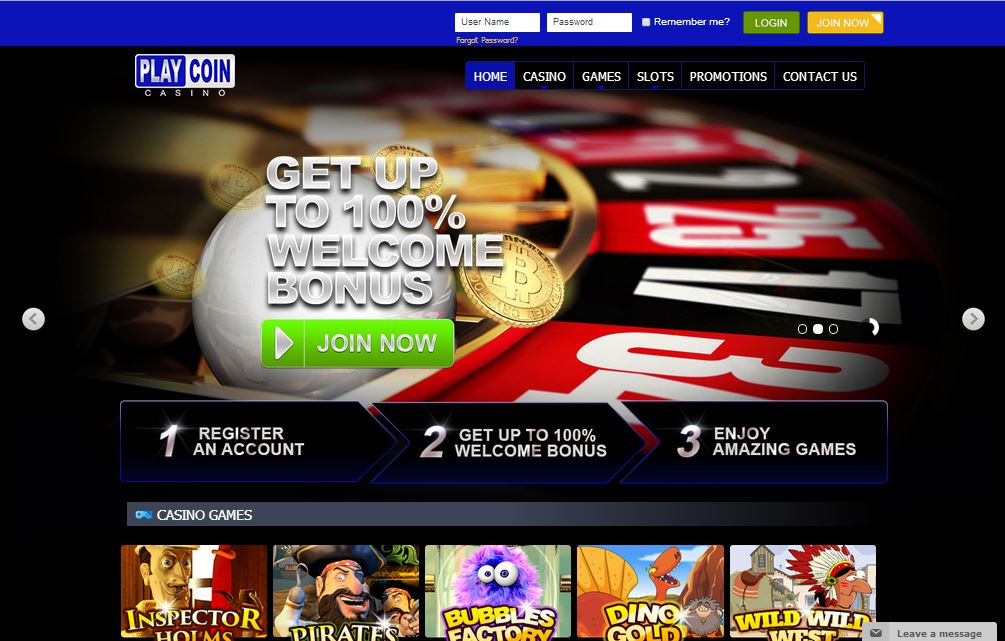Screen dimensions: 1005x641
Task: Click the game controller icon beside Casino Games
Action: (x=144, y=515)
